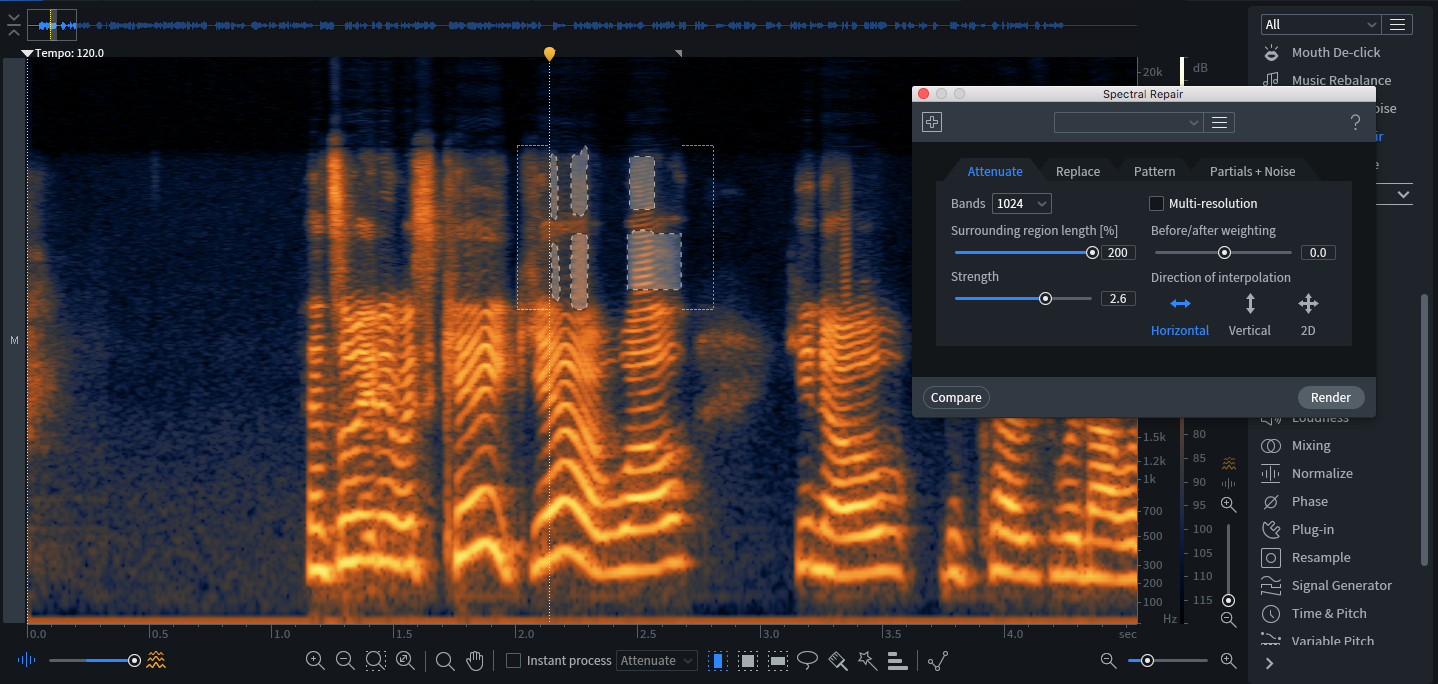
Task: Click the Time & Pitch module icon
Action: point(1271,614)
